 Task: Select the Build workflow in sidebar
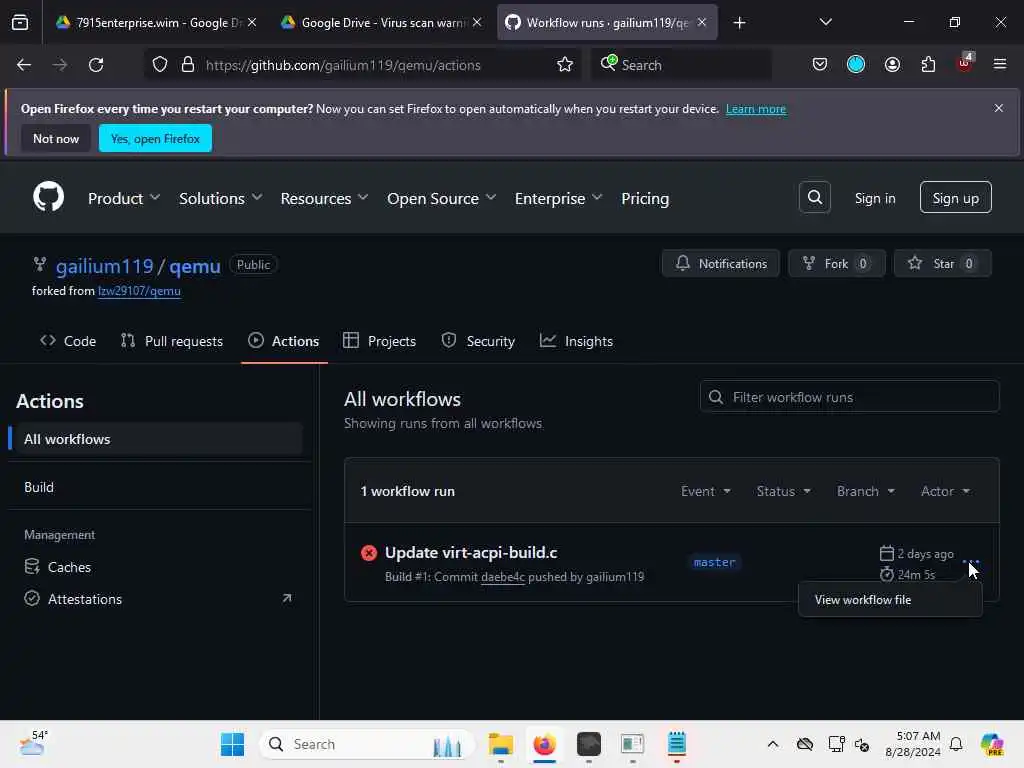(x=155, y=487)
